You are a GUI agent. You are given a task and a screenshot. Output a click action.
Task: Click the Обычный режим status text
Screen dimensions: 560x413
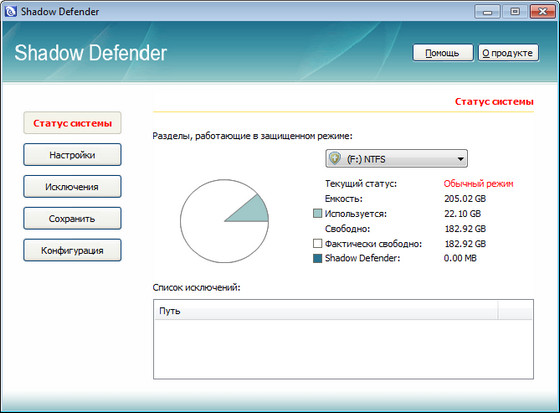click(478, 184)
